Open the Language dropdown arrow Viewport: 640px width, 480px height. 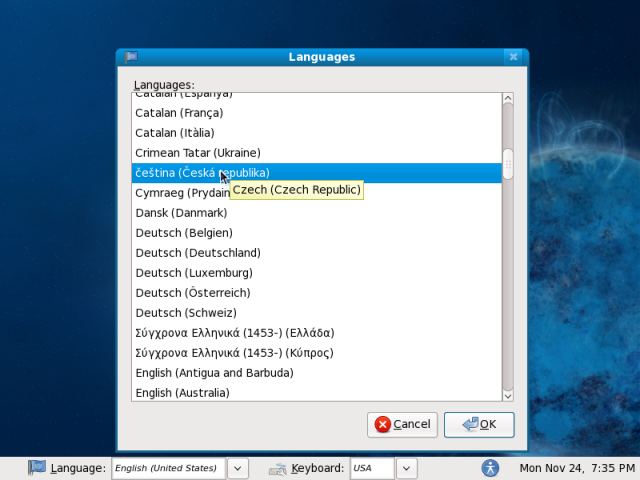(x=238, y=467)
